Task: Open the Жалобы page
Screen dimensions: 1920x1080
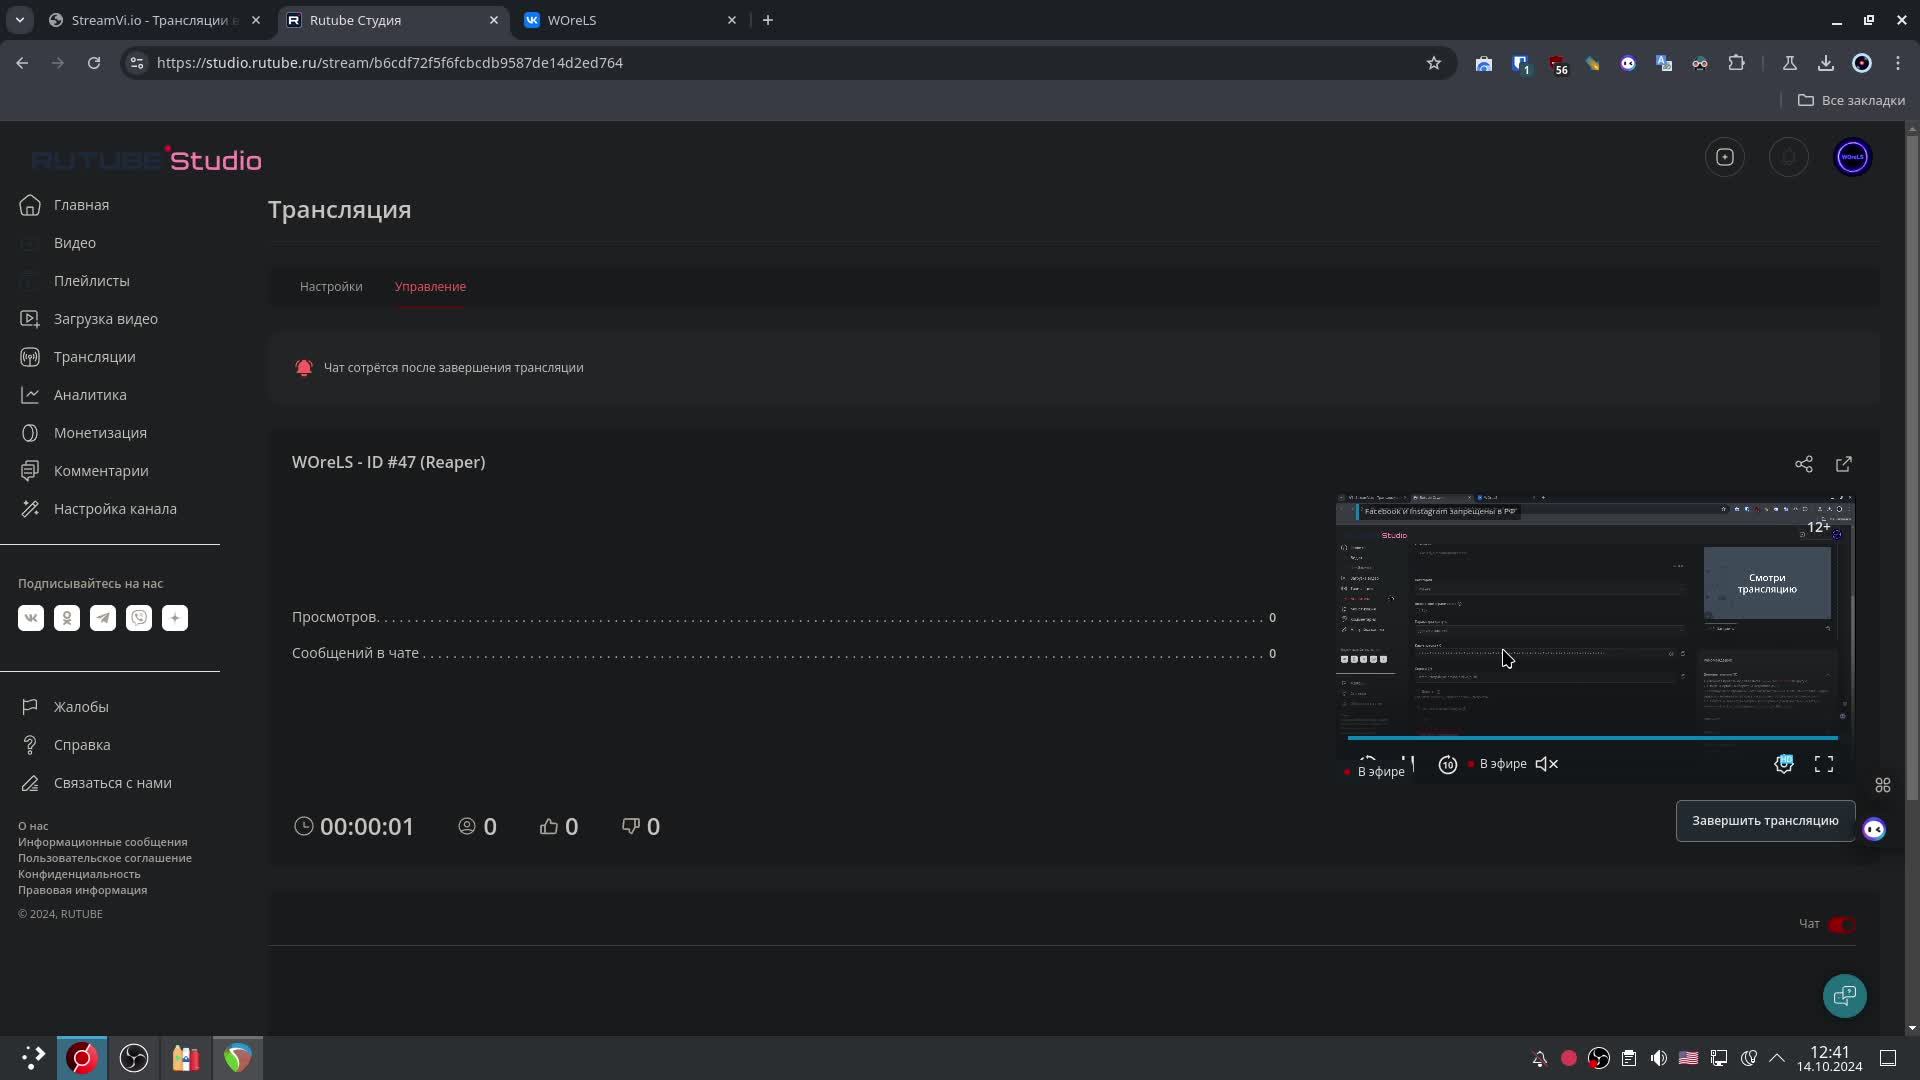Action: tap(65, 707)
